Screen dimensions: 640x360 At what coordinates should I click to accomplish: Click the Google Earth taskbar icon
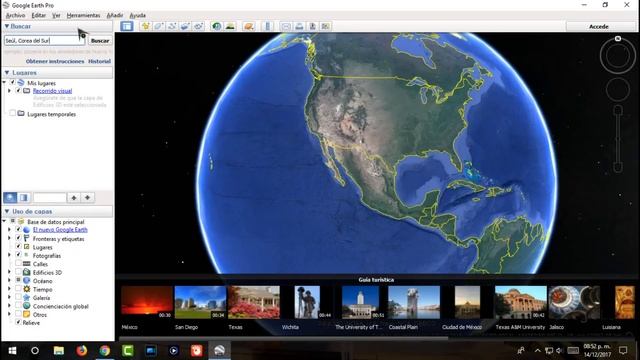tap(220, 350)
